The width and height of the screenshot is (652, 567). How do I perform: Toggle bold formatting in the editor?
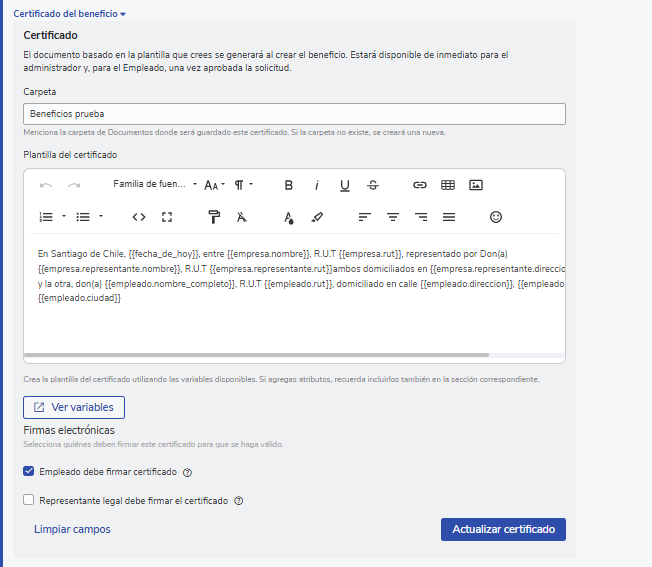coord(289,185)
